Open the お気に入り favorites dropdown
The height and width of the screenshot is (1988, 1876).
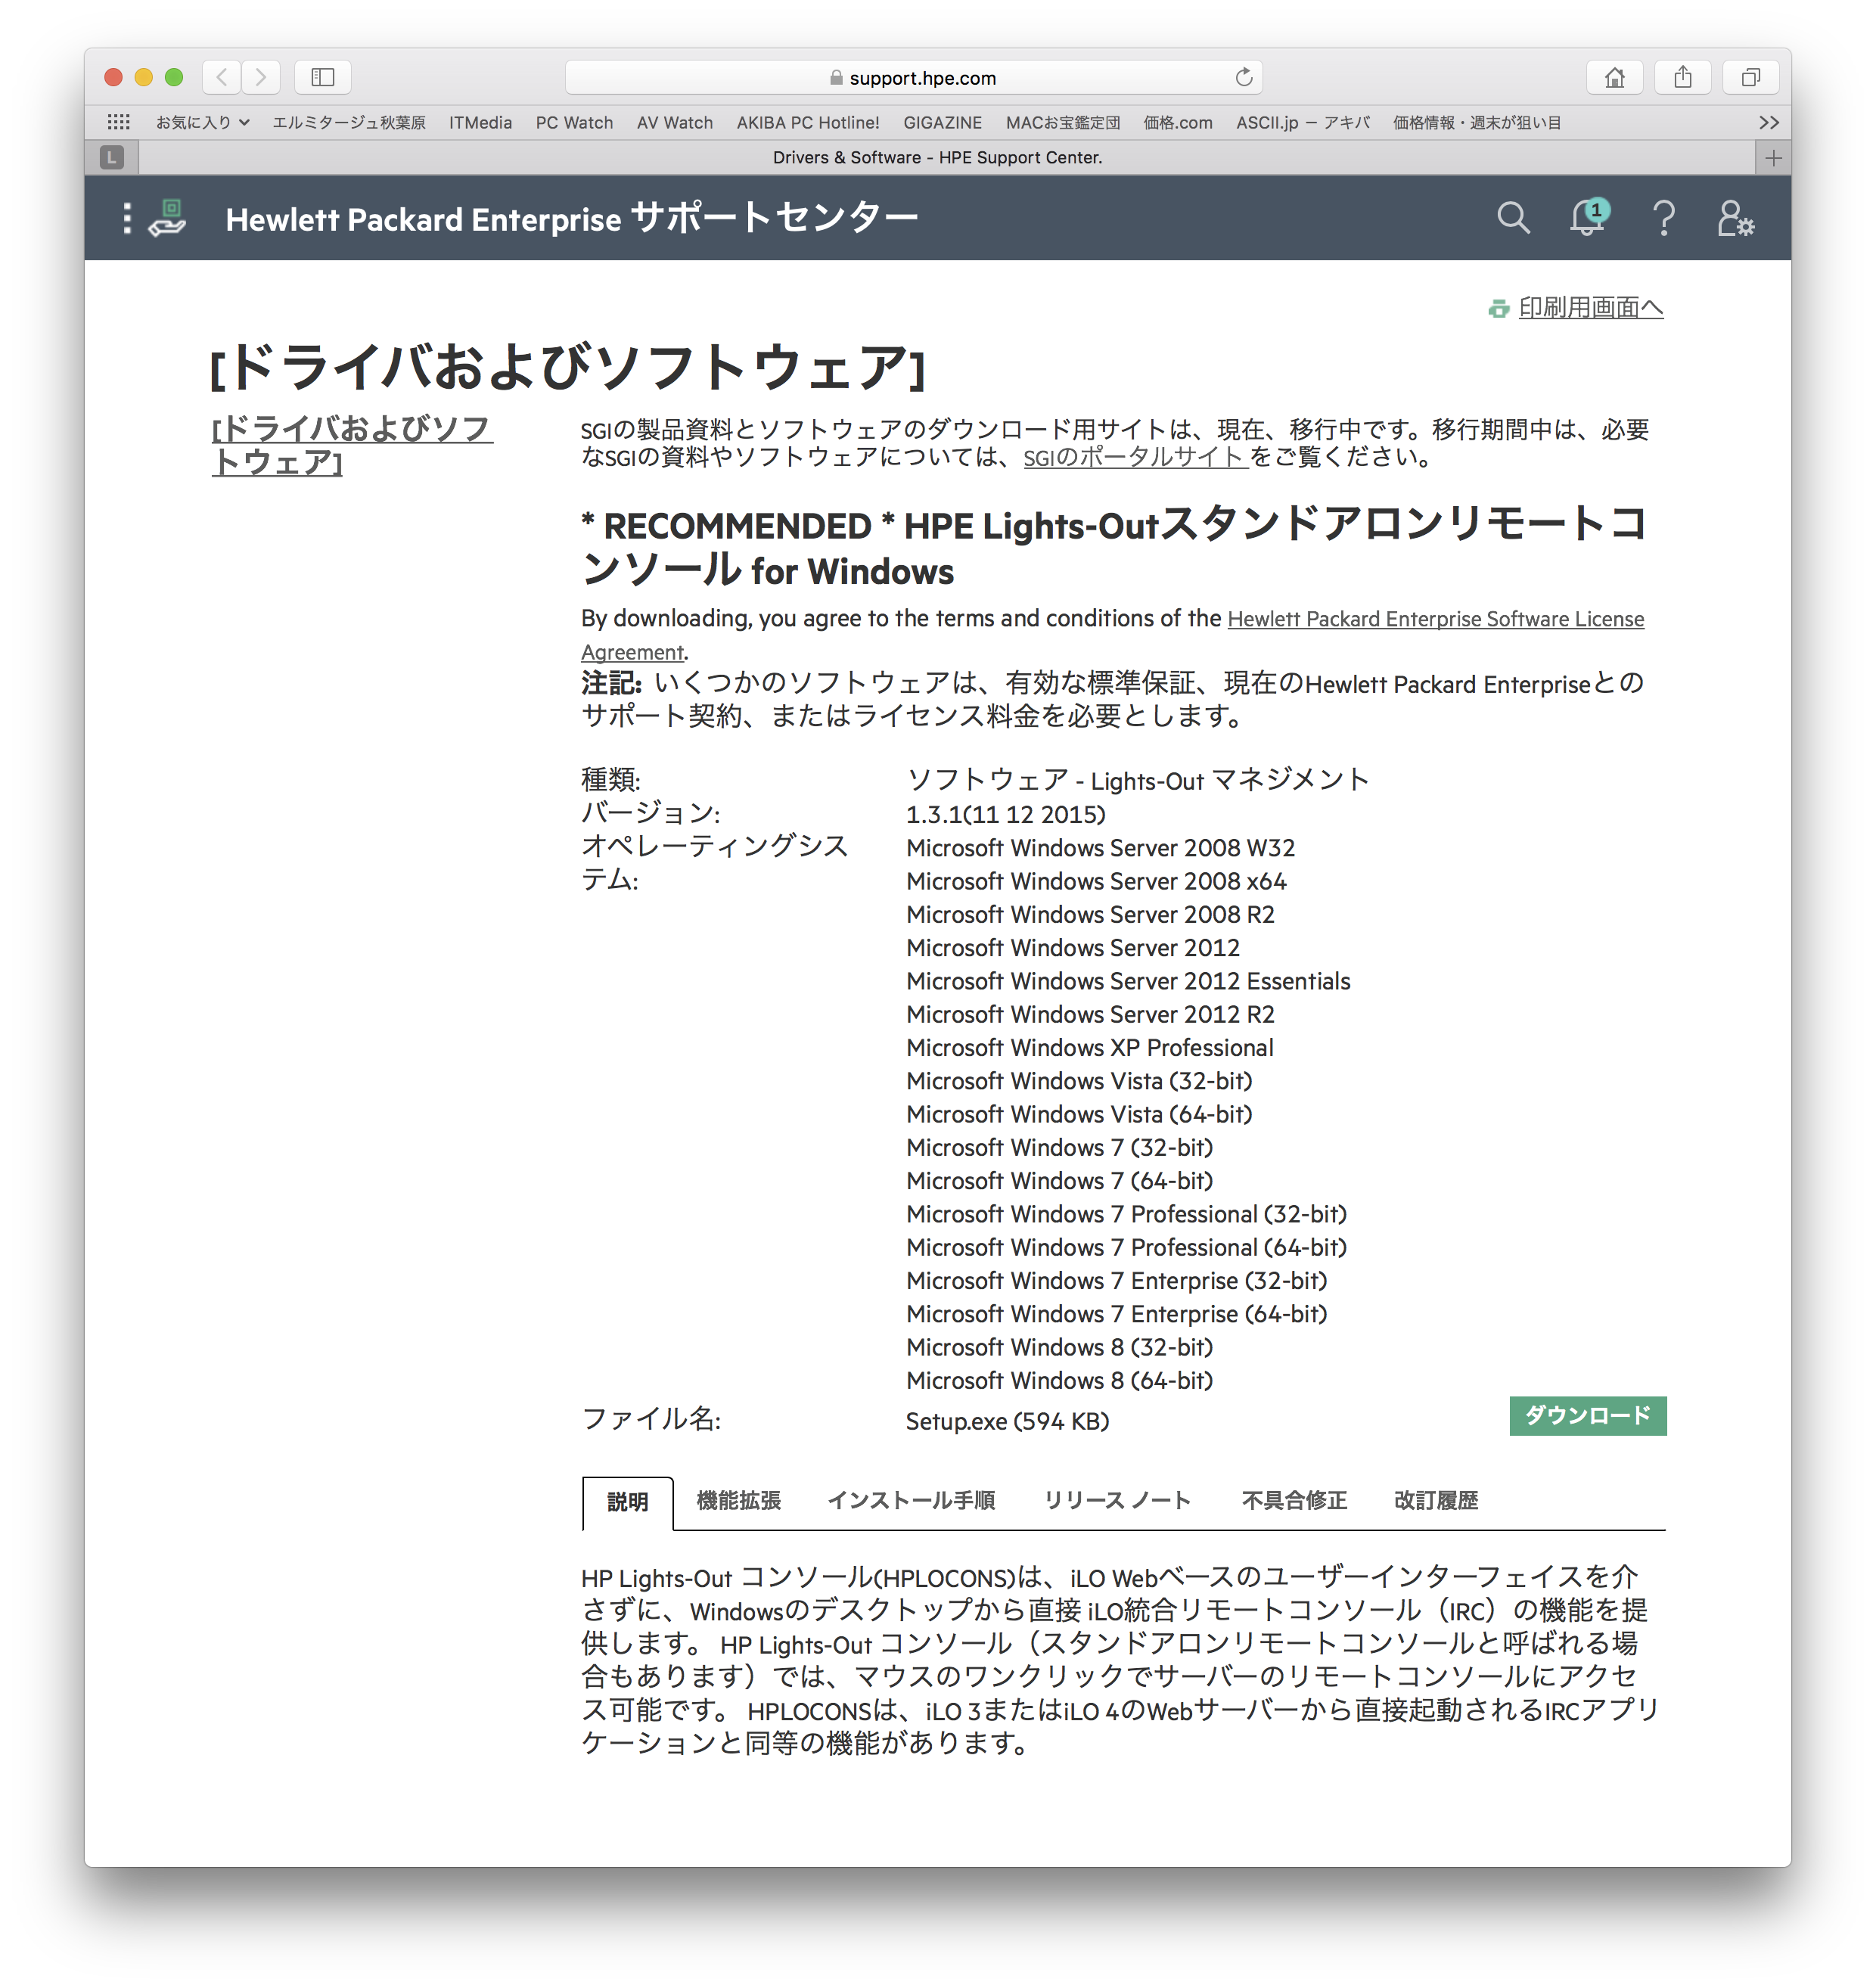(x=202, y=122)
